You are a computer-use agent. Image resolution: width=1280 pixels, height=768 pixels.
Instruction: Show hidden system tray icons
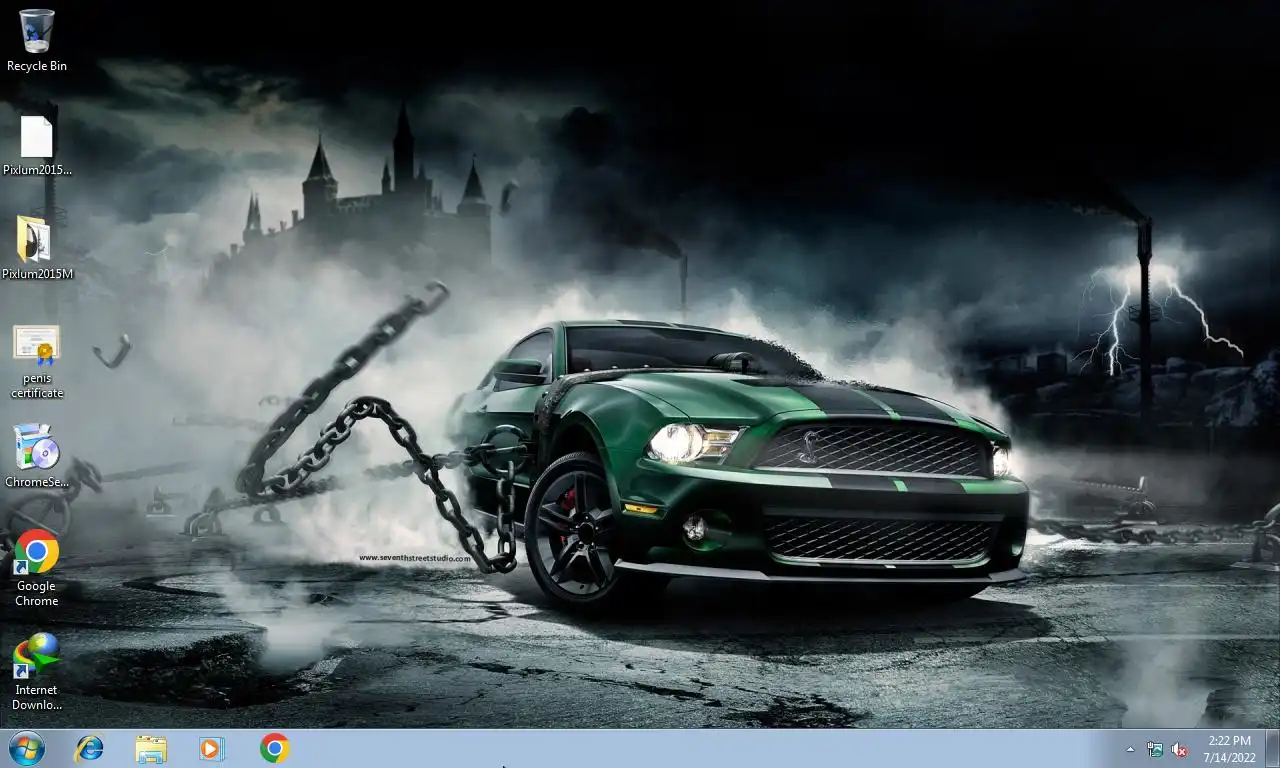pos(1131,749)
